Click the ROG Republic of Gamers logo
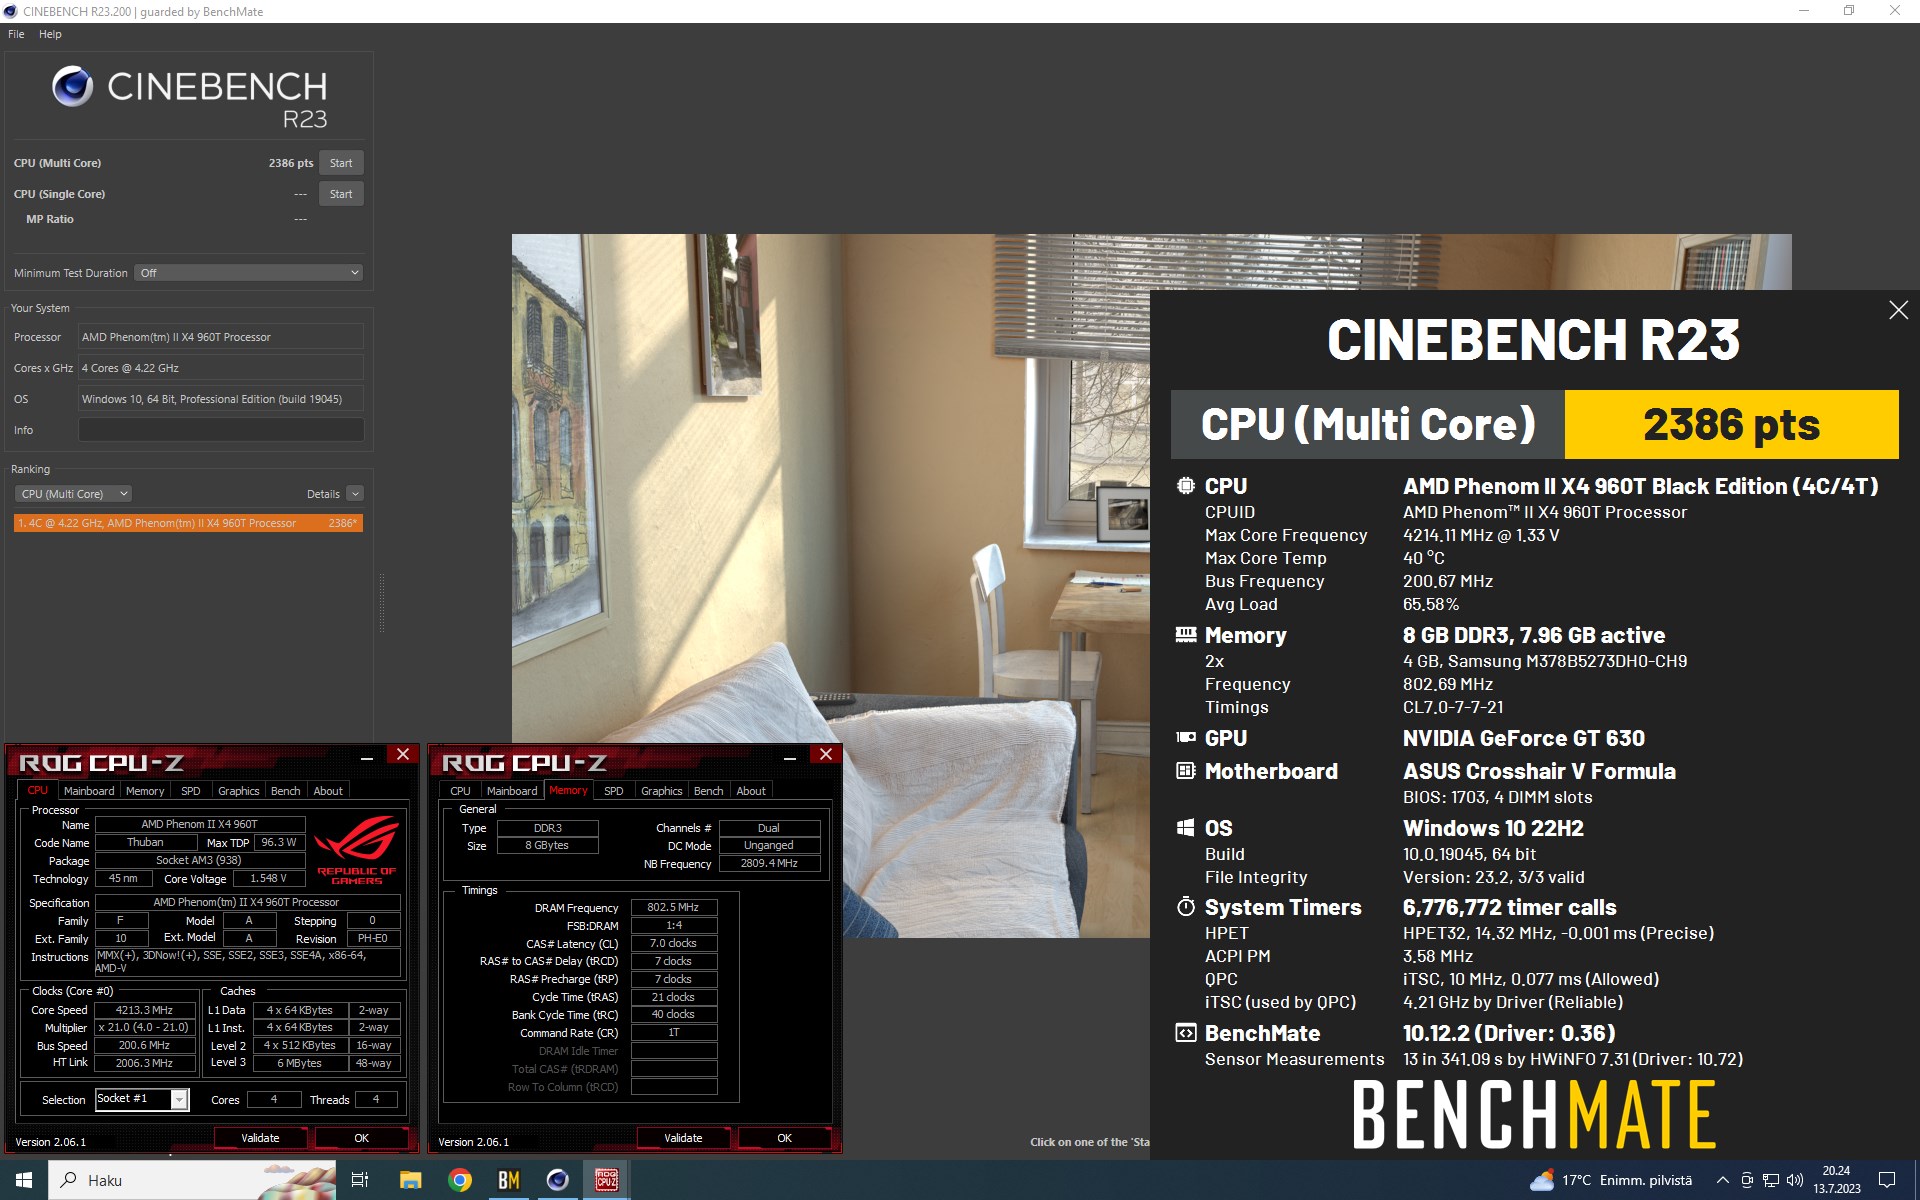 point(357,850)
